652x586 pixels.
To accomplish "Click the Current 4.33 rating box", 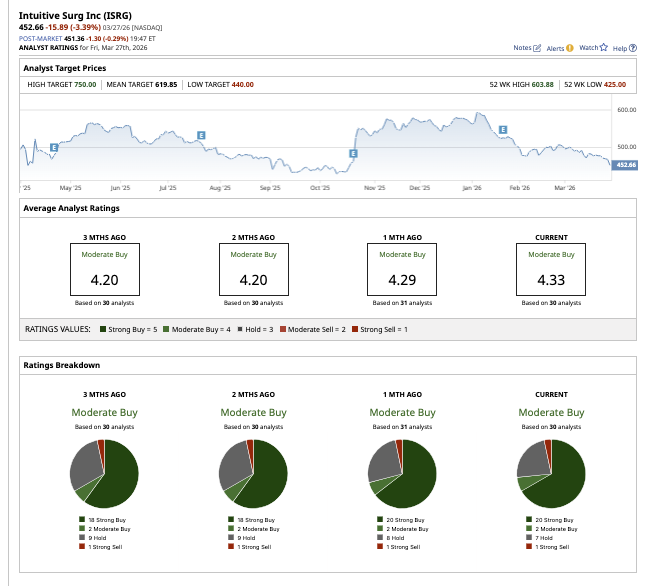I will coord(551,270).
